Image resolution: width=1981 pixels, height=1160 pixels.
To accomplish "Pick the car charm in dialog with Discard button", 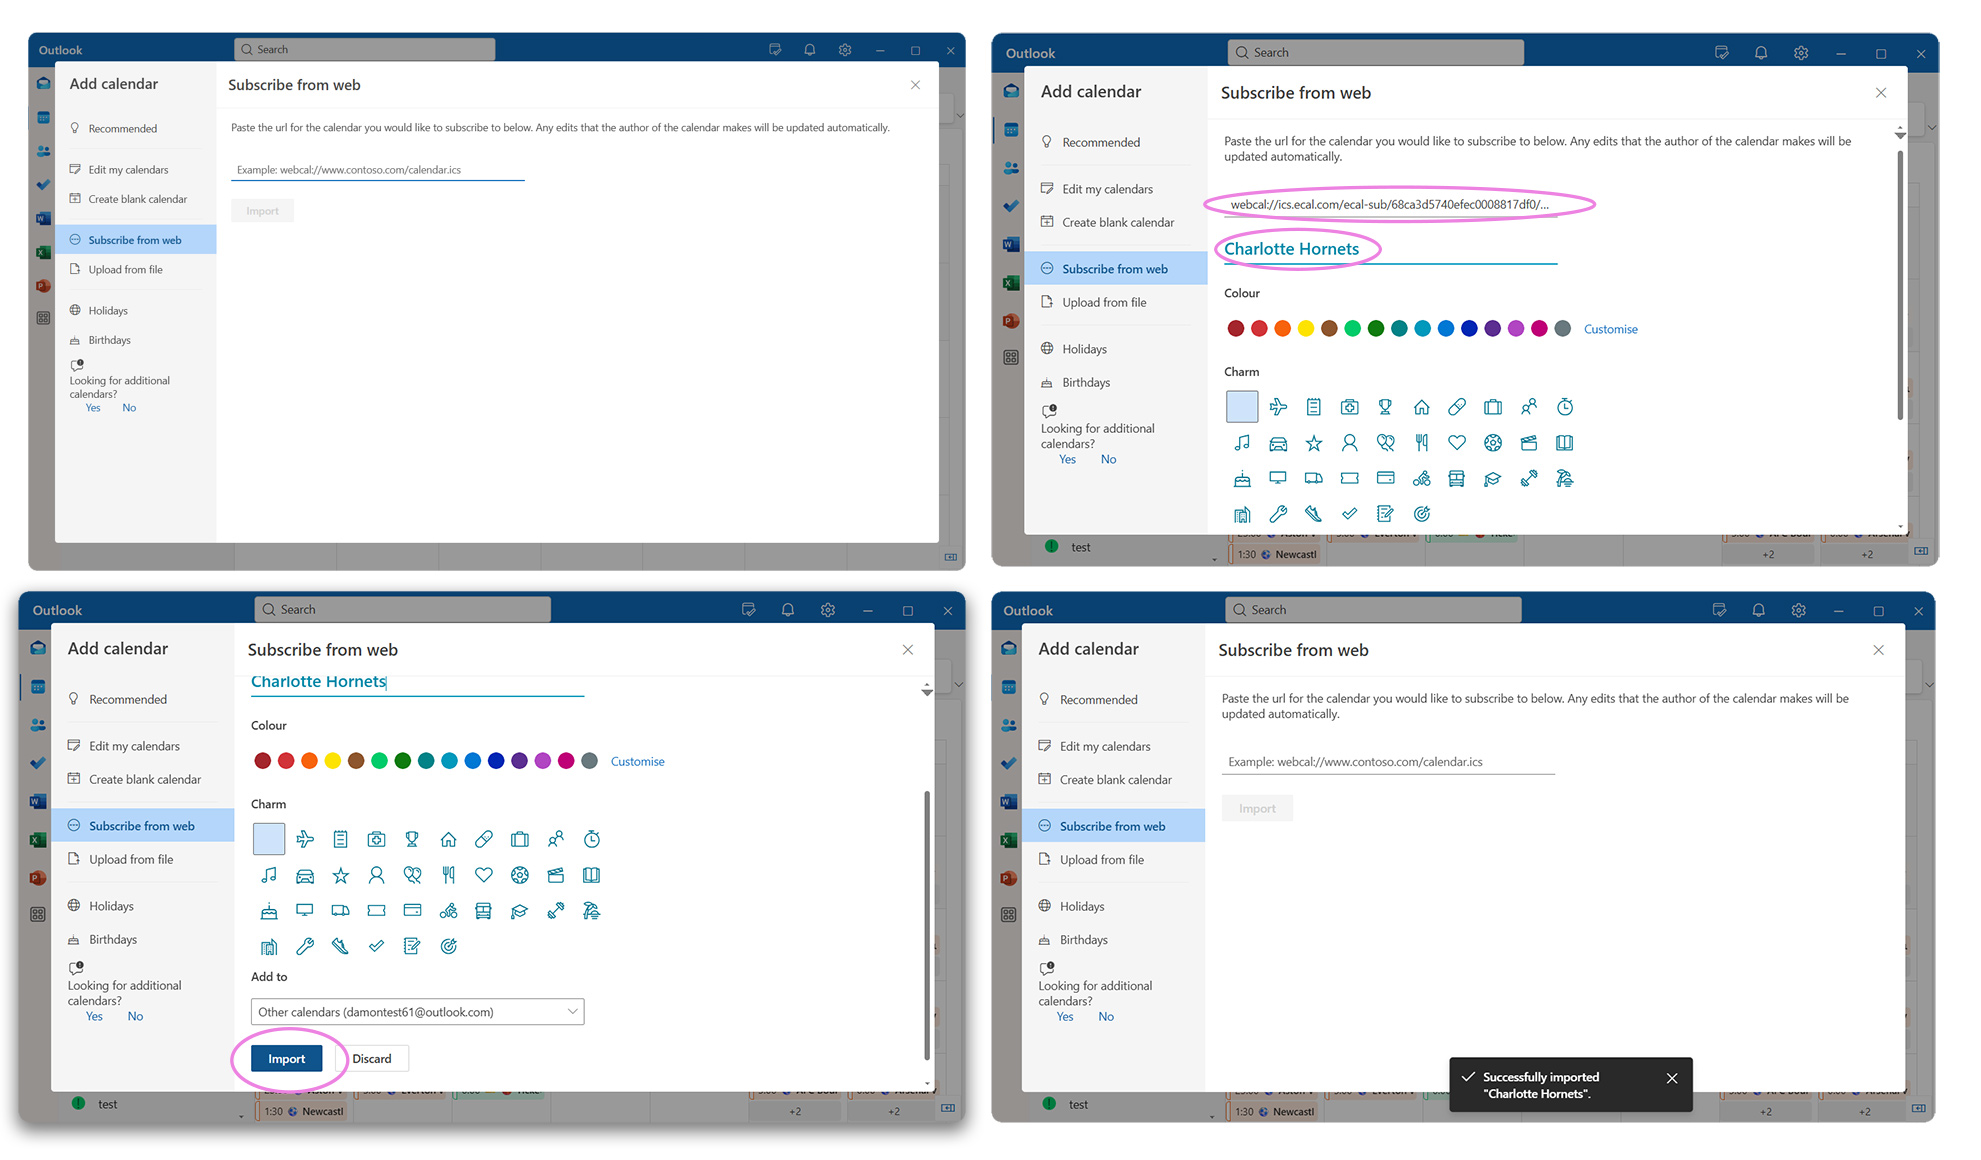I will click(x=305, y=876).
